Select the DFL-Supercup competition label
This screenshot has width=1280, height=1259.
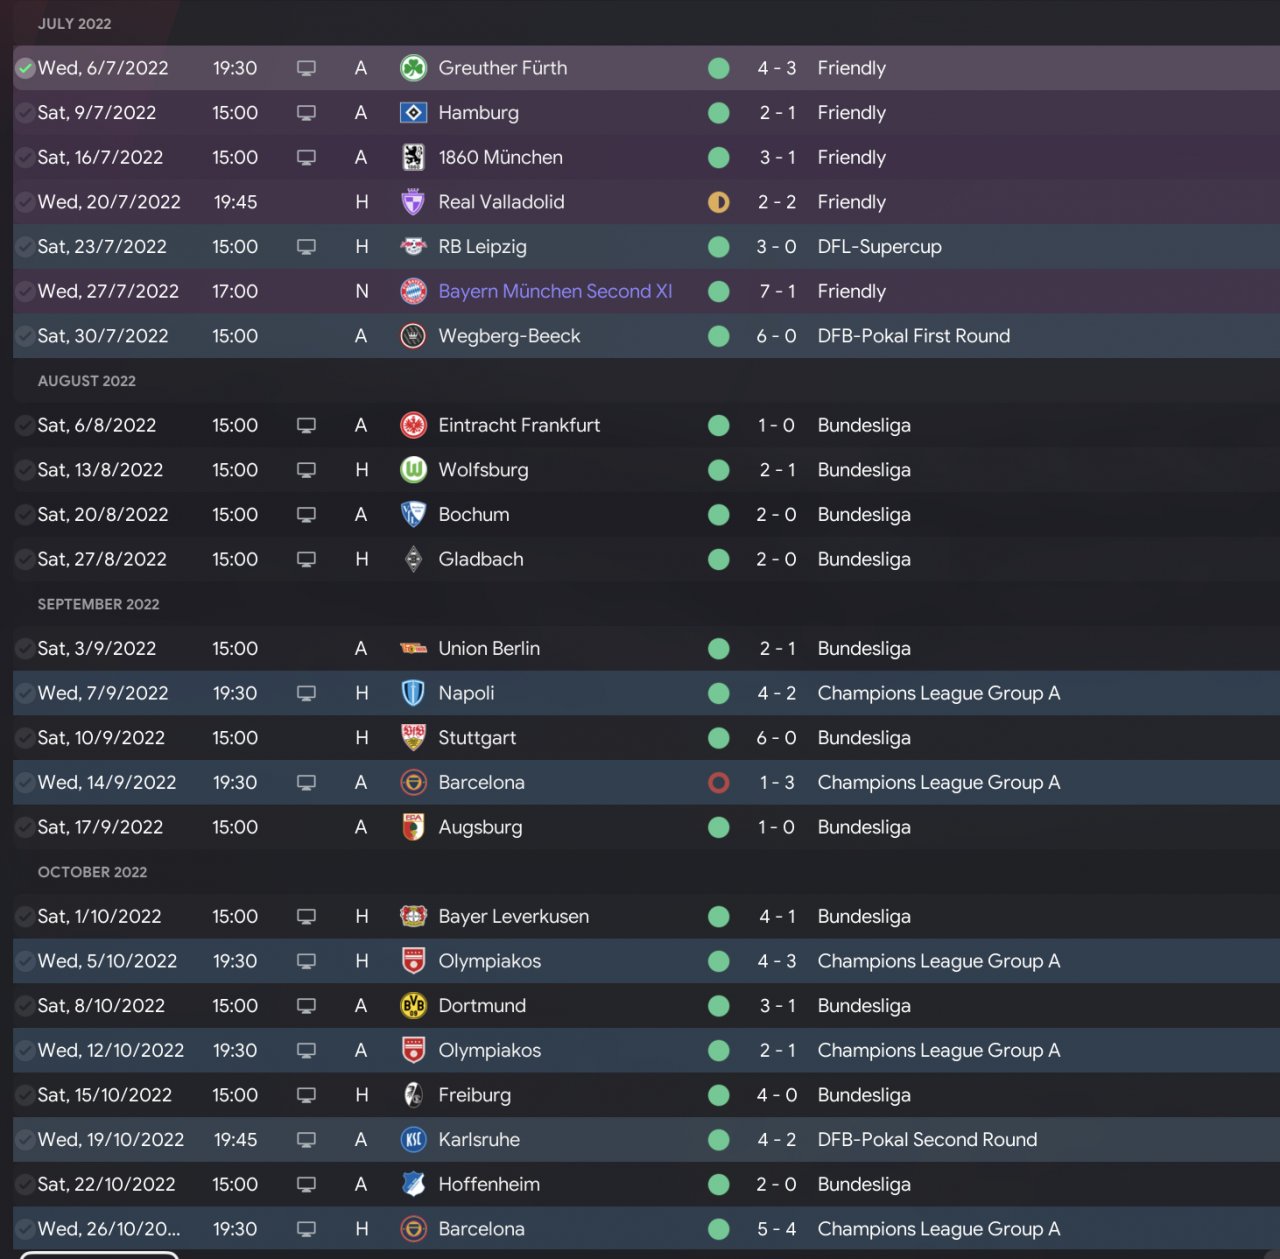(x=879, y=247)
